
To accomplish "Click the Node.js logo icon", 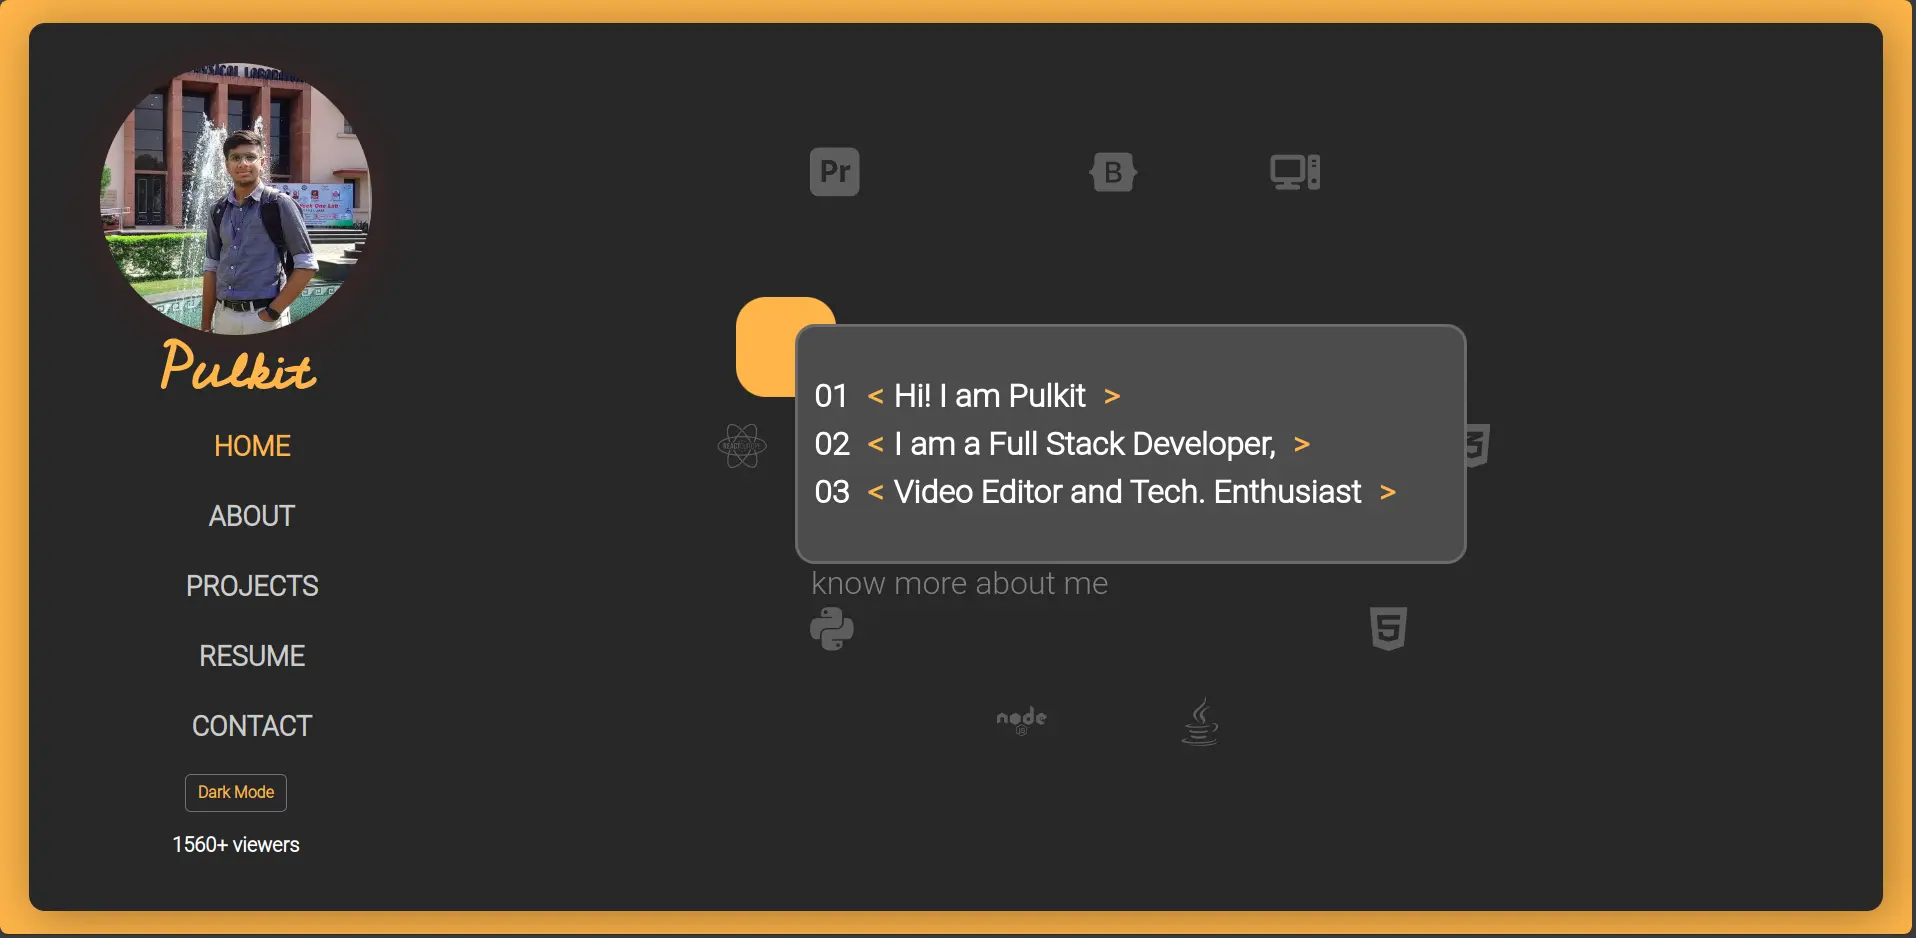I will coord(1021,720).
